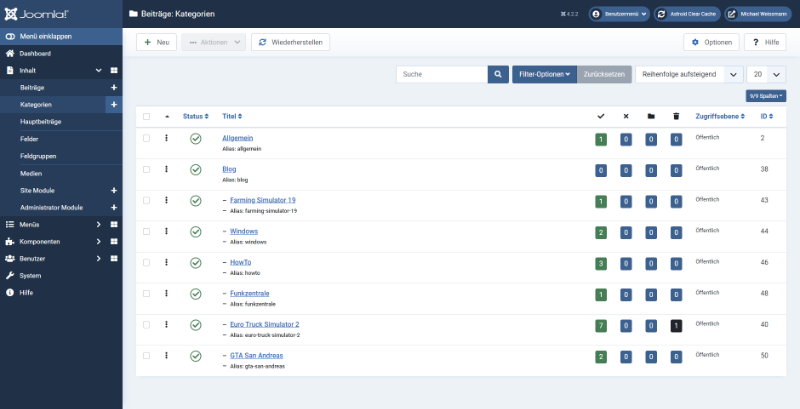The height and width of the screenshot is (409, 800).
Task: Open Inhalt dashboard grid icon
Action: 114,70
